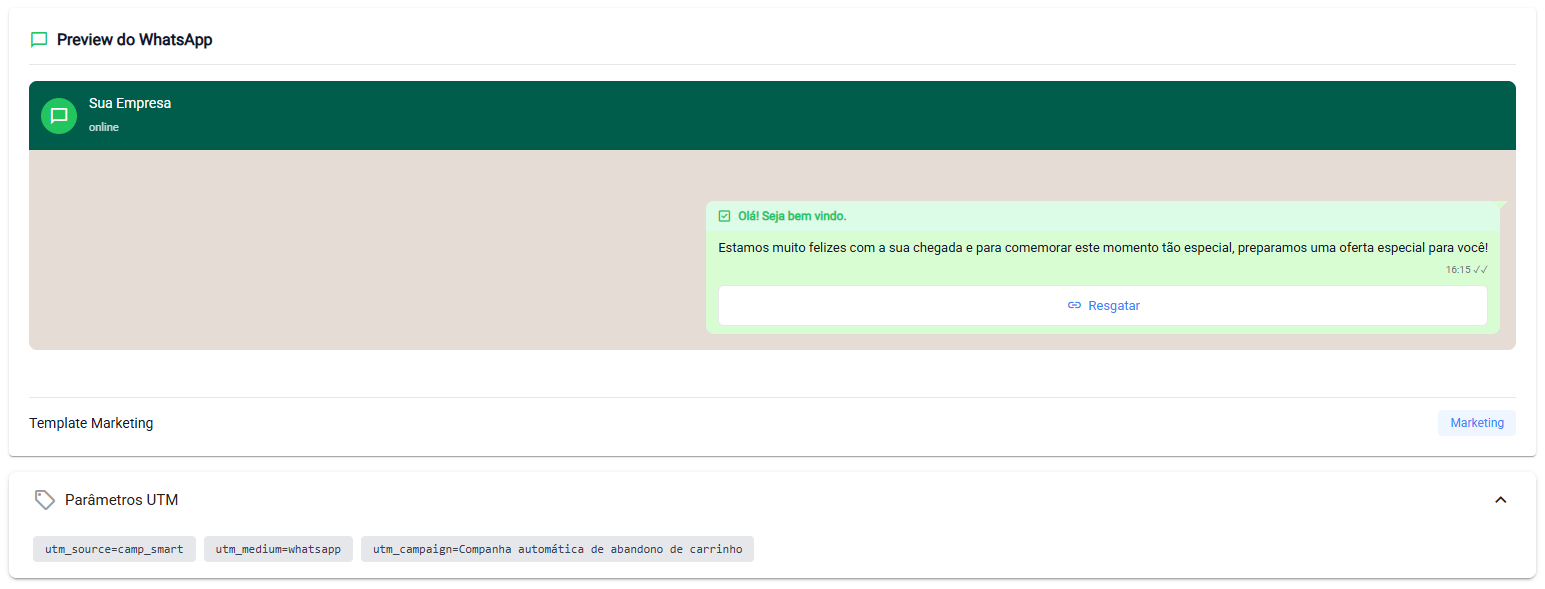This screenshot has width=1545, height=589.
Task: Click the 16:15 message timestamp
Action: [x=1457, y=270]
